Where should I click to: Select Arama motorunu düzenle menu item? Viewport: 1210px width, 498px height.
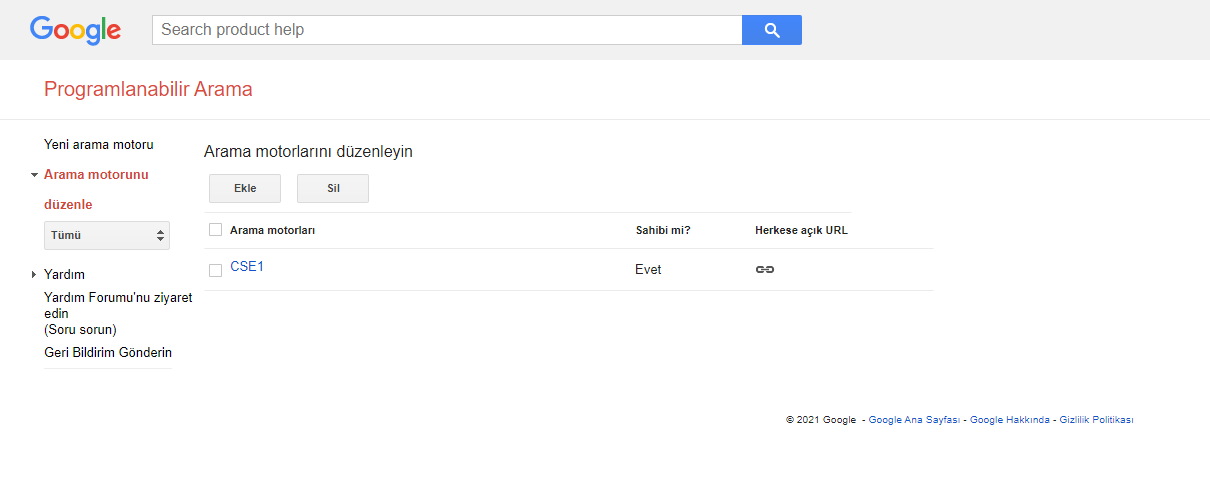[x=96, y=190]
